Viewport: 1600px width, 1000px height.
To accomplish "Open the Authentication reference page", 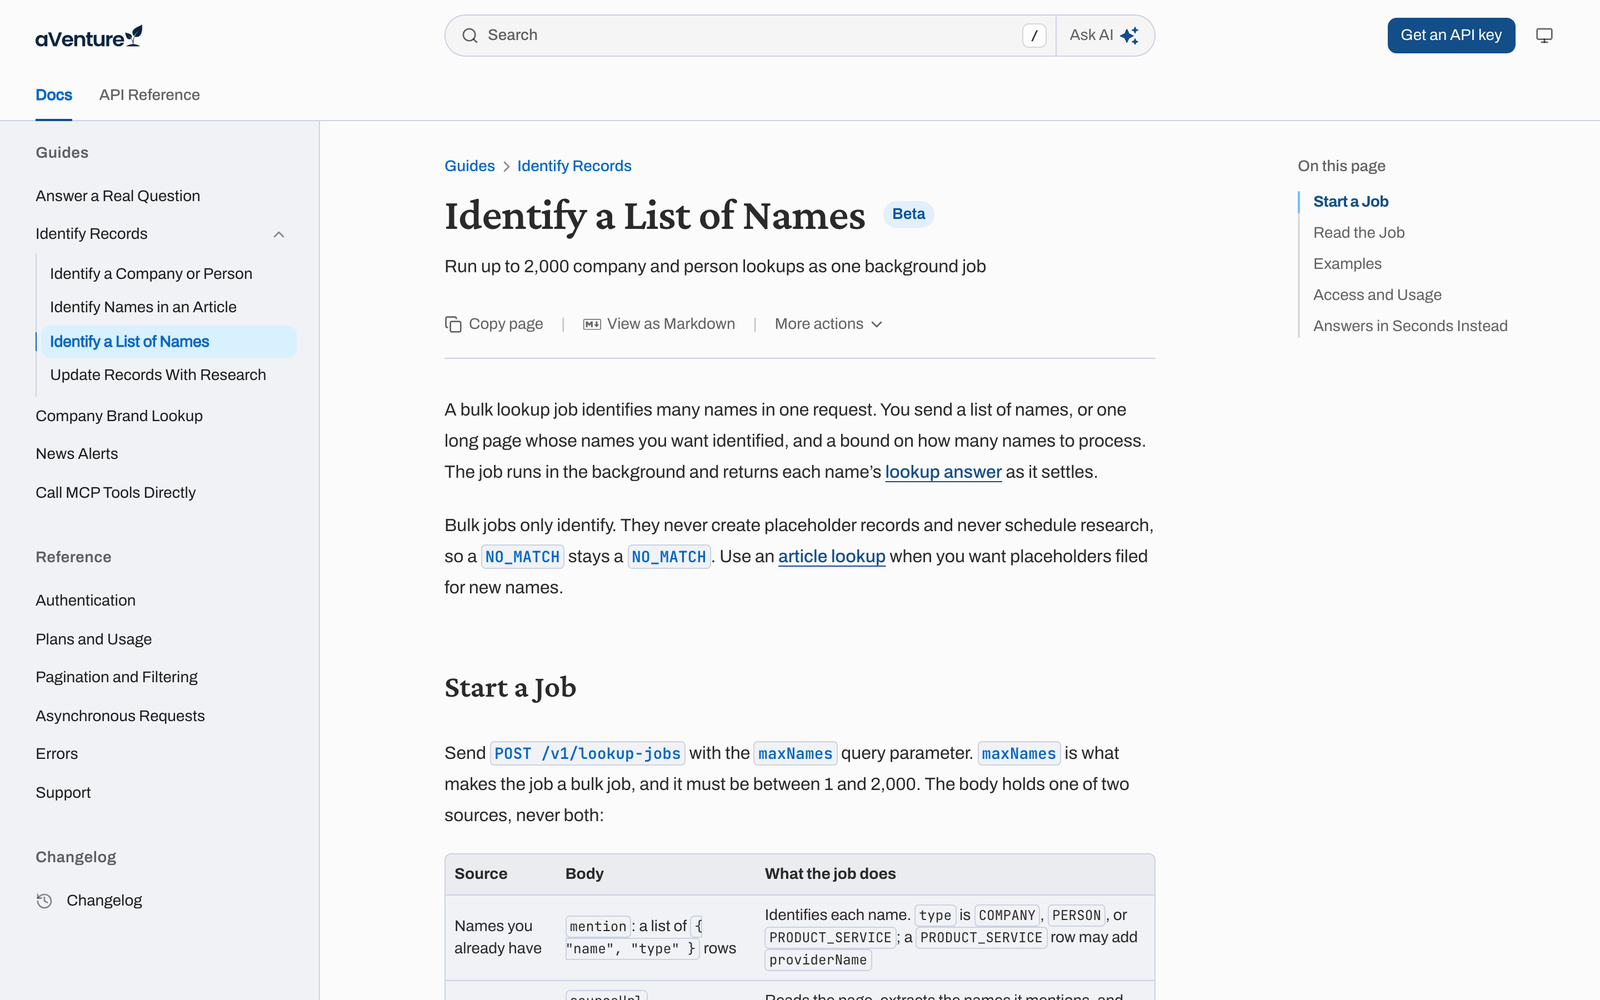I will [x=85, y=600].
